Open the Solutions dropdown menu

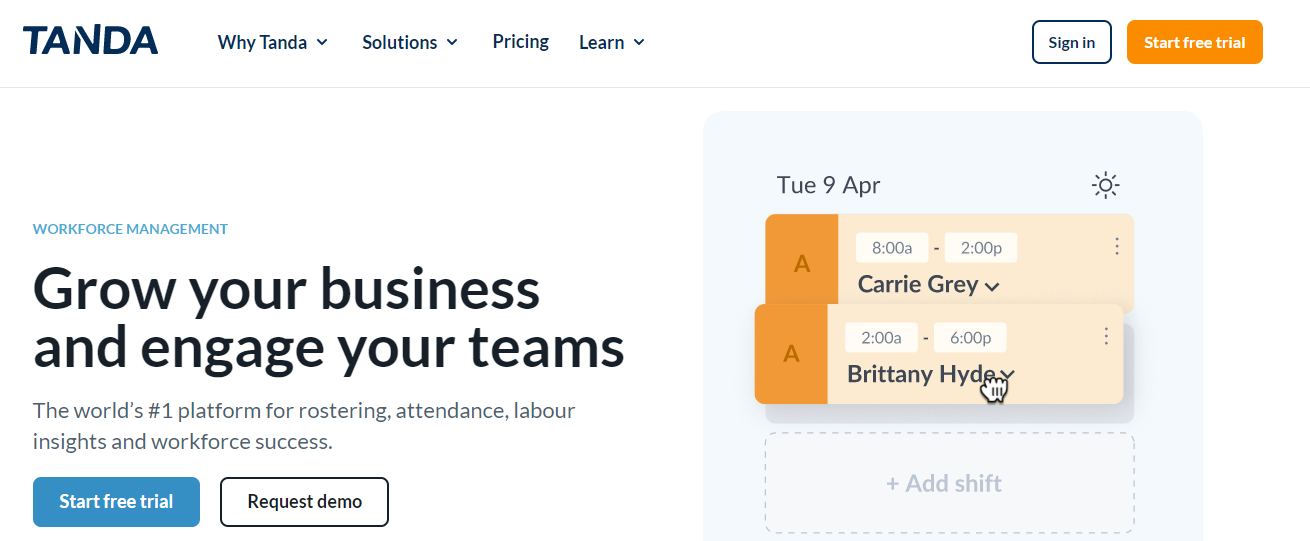click(410, 42)
